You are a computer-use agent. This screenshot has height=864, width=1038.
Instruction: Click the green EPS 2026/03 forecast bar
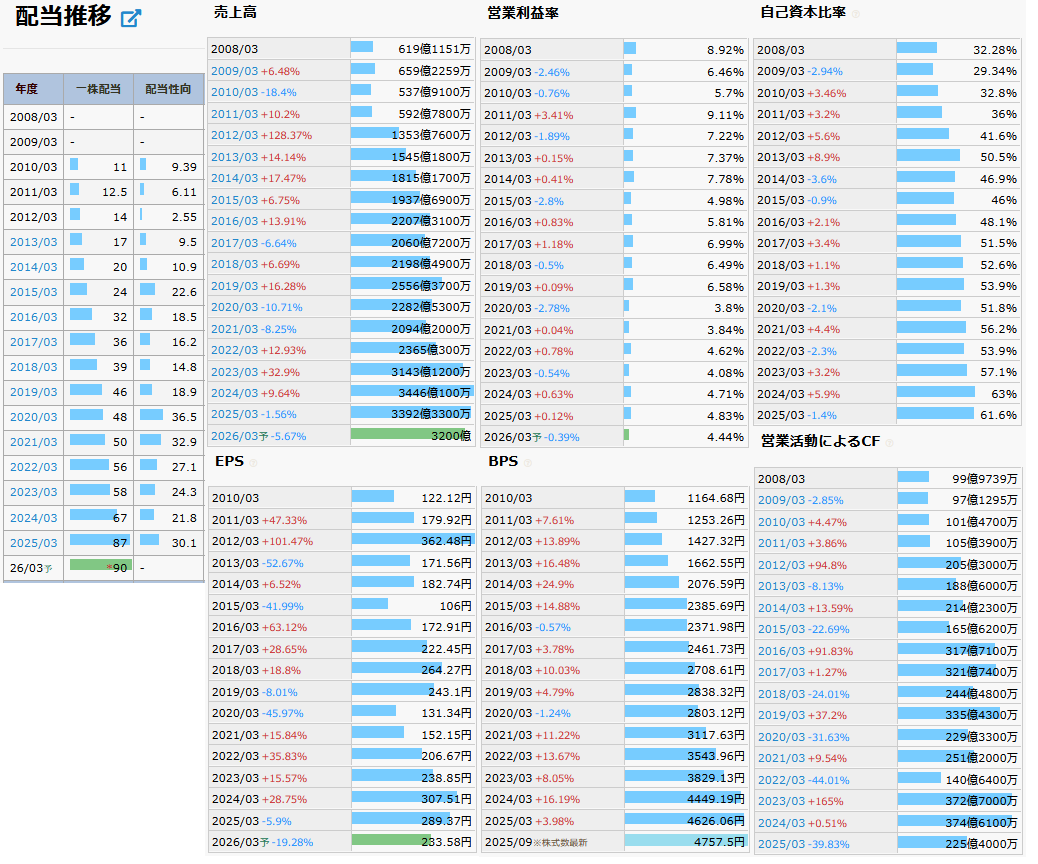point(391,841)
